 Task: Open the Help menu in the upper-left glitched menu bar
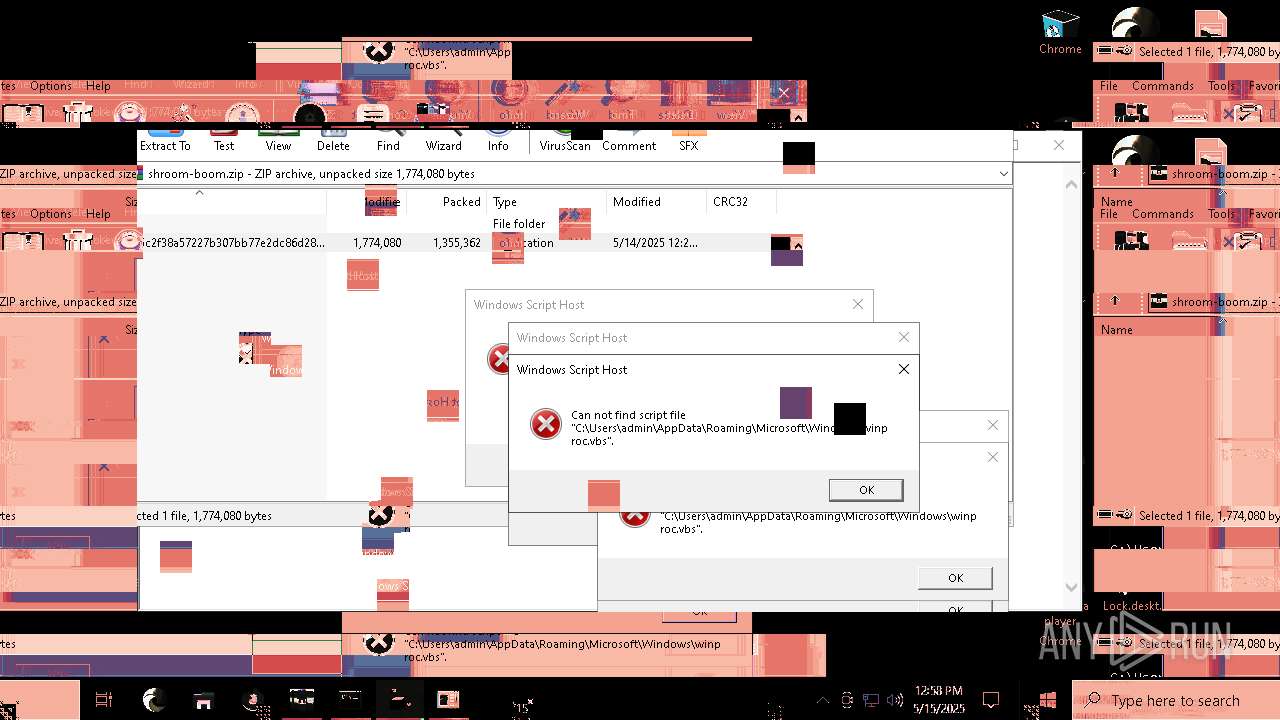[98, 86]
